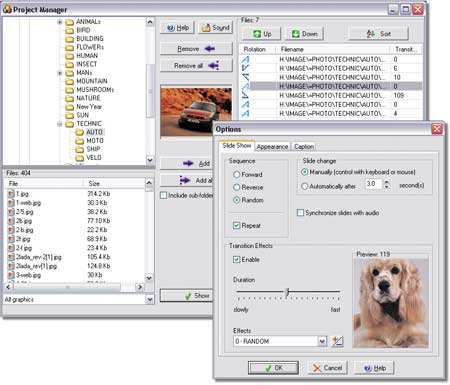
Task: Click the image icon beside 1.jpg
Action: [x=11, y=194]
